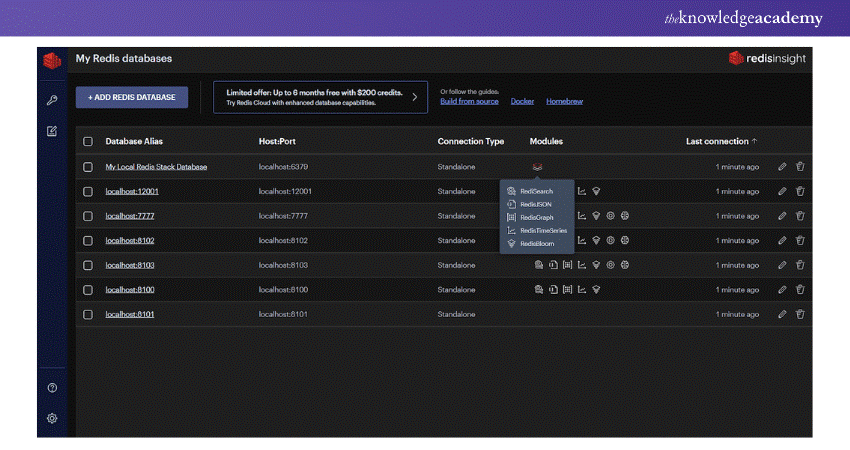Click RedisJSON module icon in localhost:8103 row
Viewport: 850px width, 450px height.
click(553, 265)
